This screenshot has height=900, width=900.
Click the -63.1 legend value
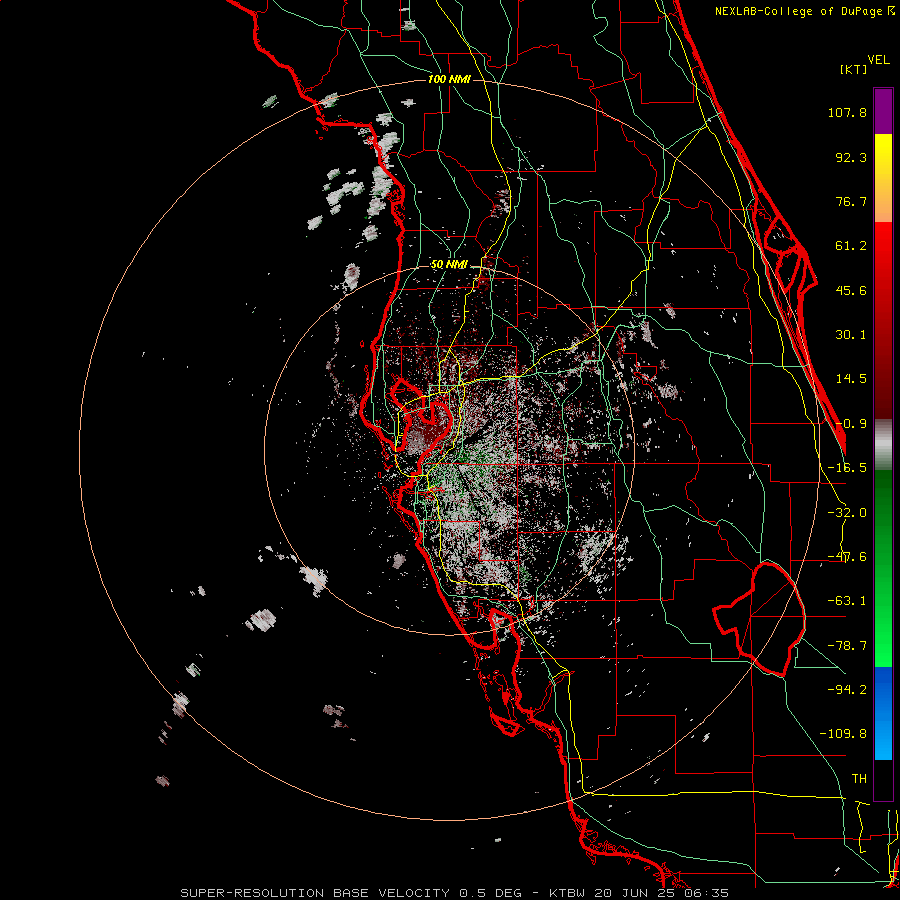pos(847,601)
